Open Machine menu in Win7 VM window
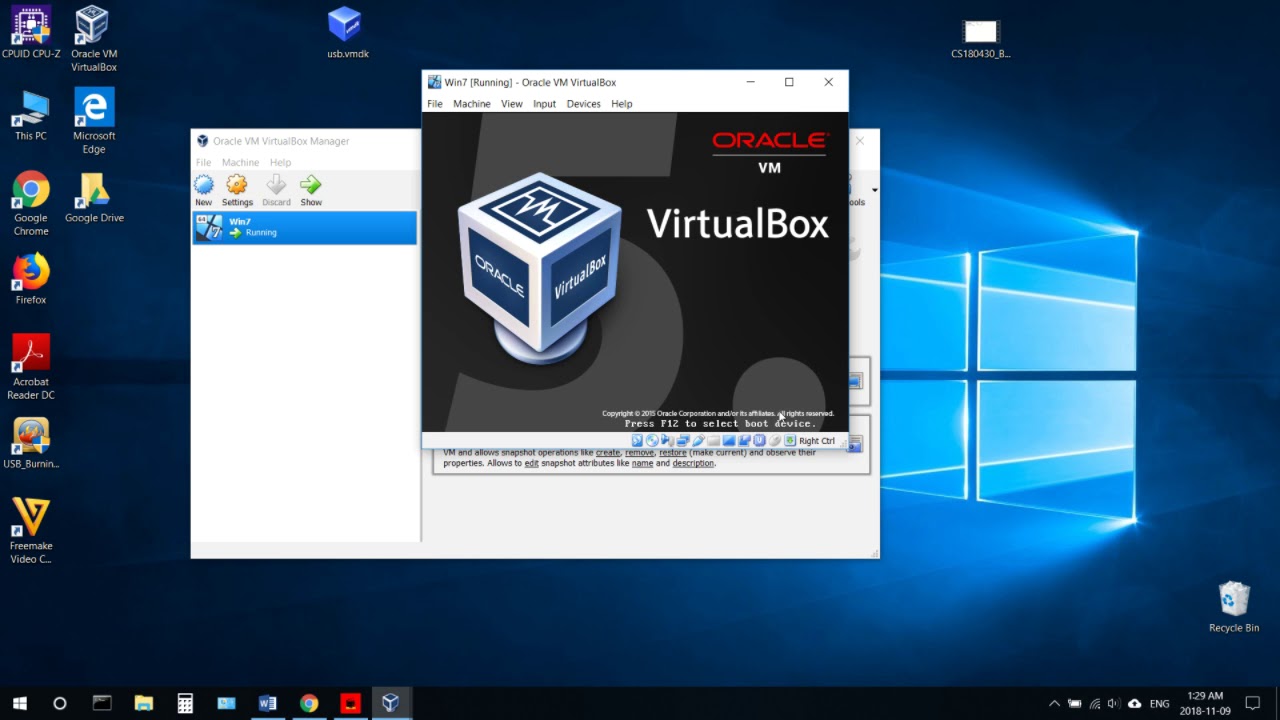 472,104
